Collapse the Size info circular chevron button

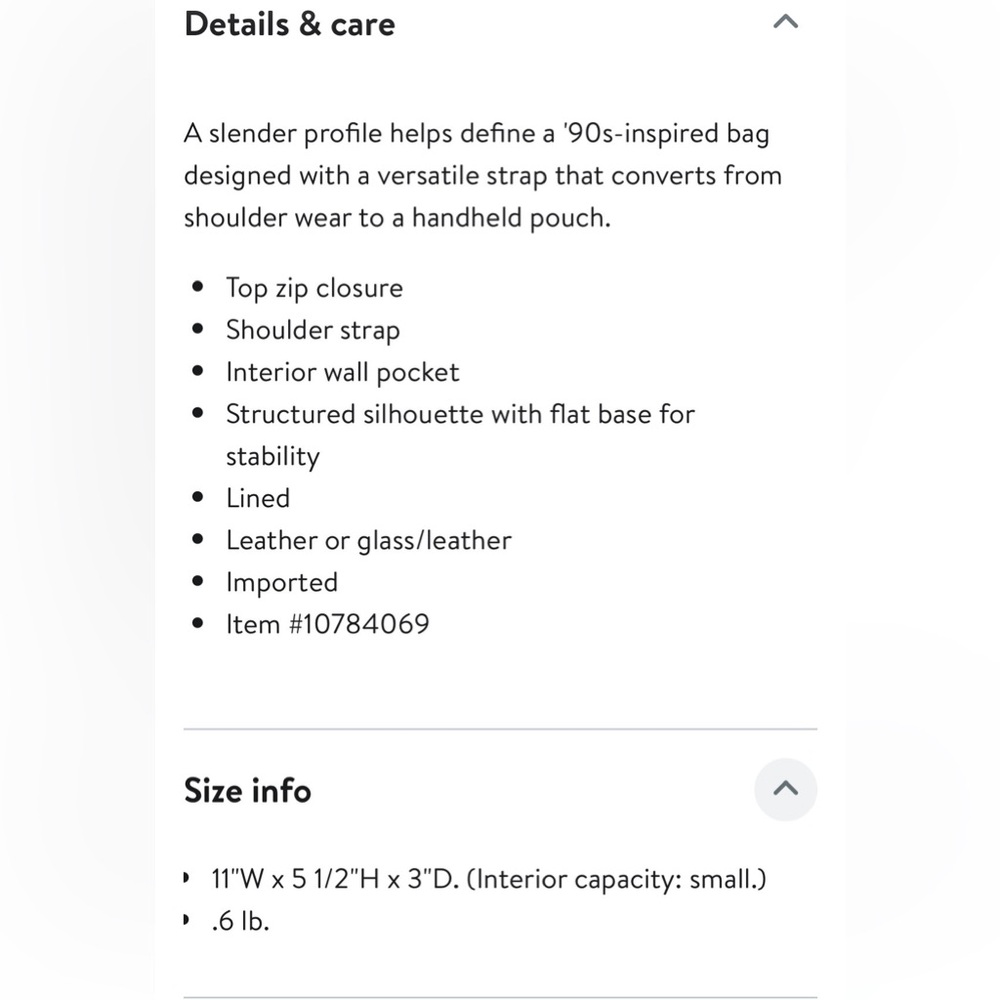click(785, 789)
